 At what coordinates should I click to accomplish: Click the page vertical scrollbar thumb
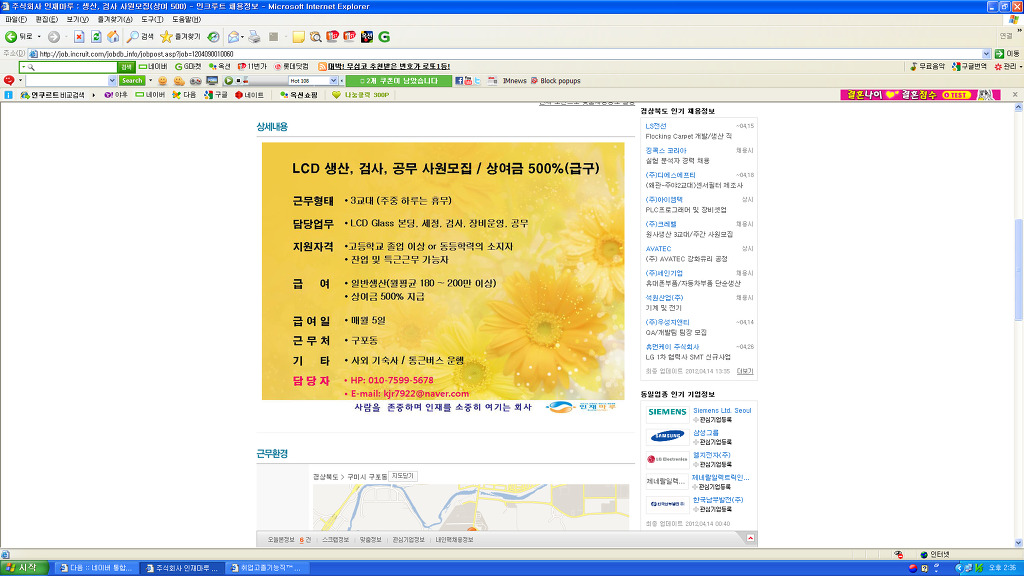(x=1018, y=270)
